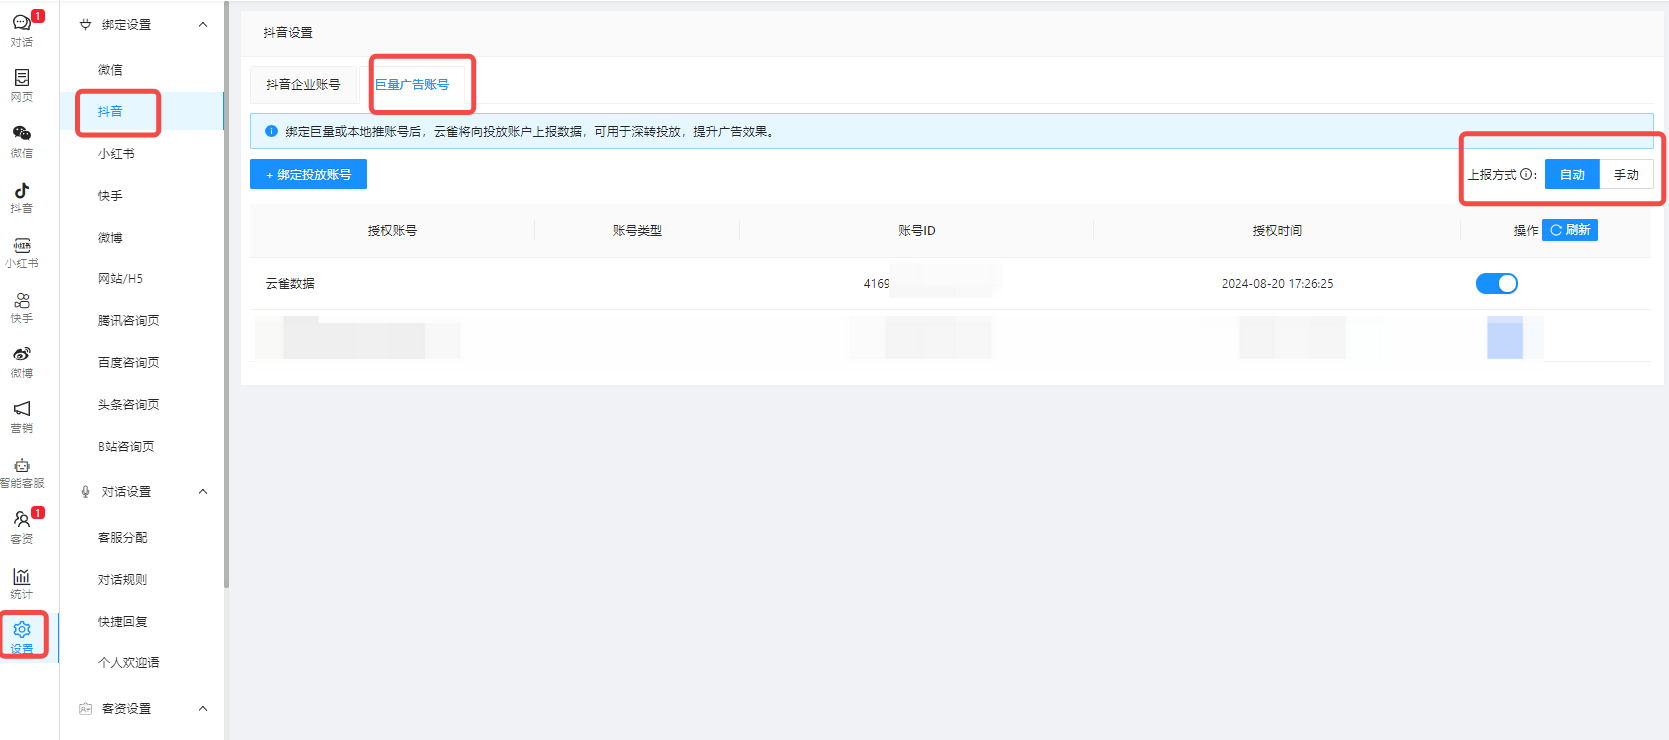This screenshot has width=1669, height=740.
Task: Toggle the switch for 云雀数据 account
Action: 1496,284
